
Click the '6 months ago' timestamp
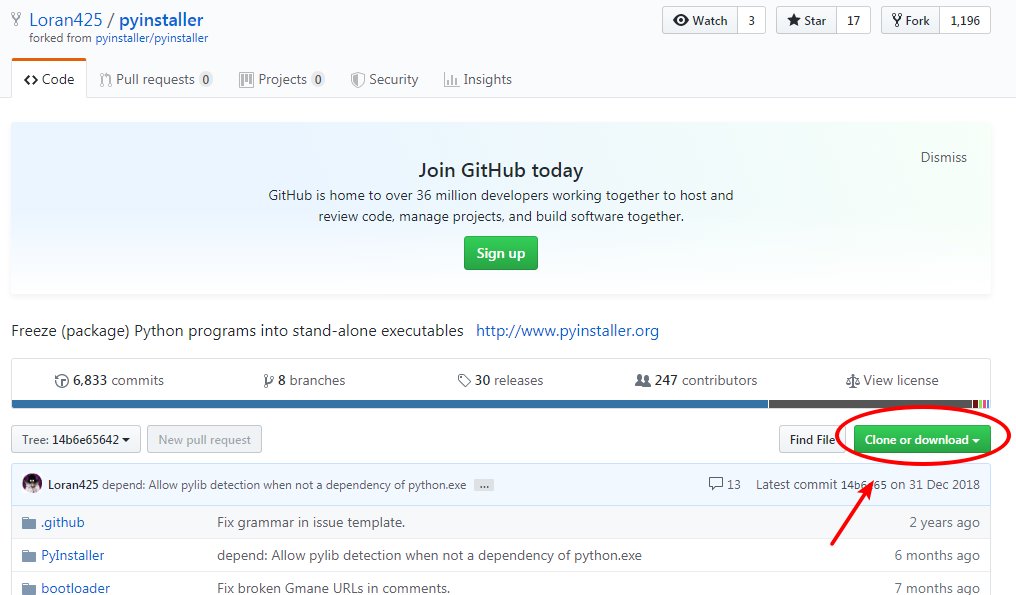(937, 555)
